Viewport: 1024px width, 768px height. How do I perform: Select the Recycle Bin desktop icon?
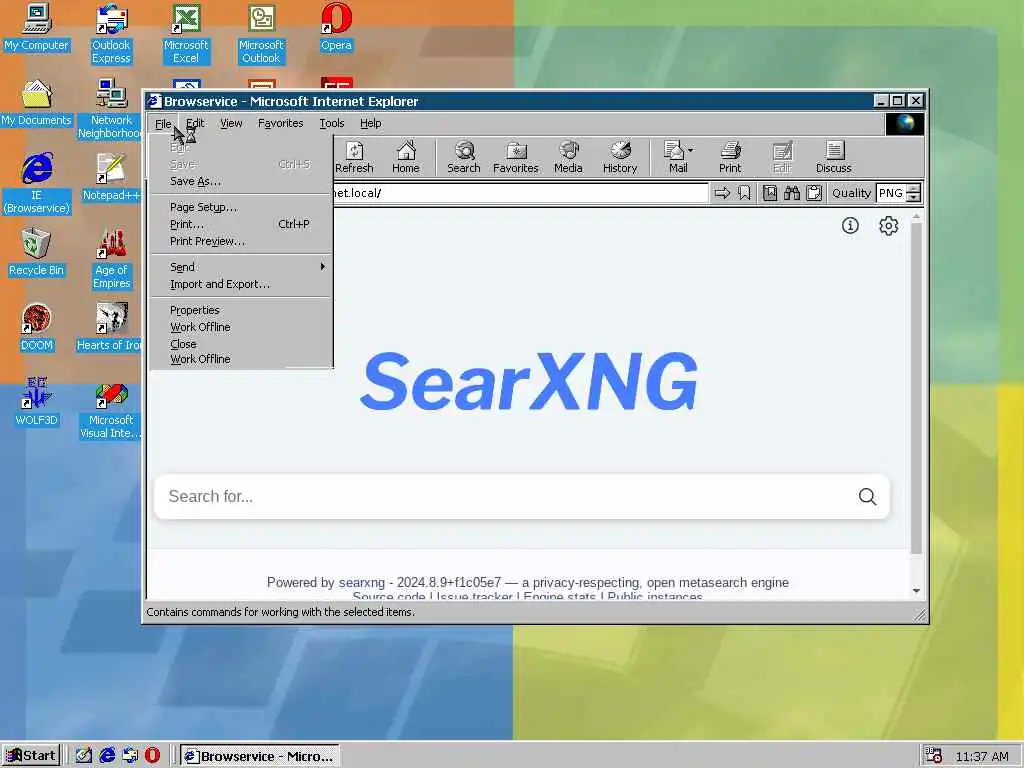click(x=36, y=252)
